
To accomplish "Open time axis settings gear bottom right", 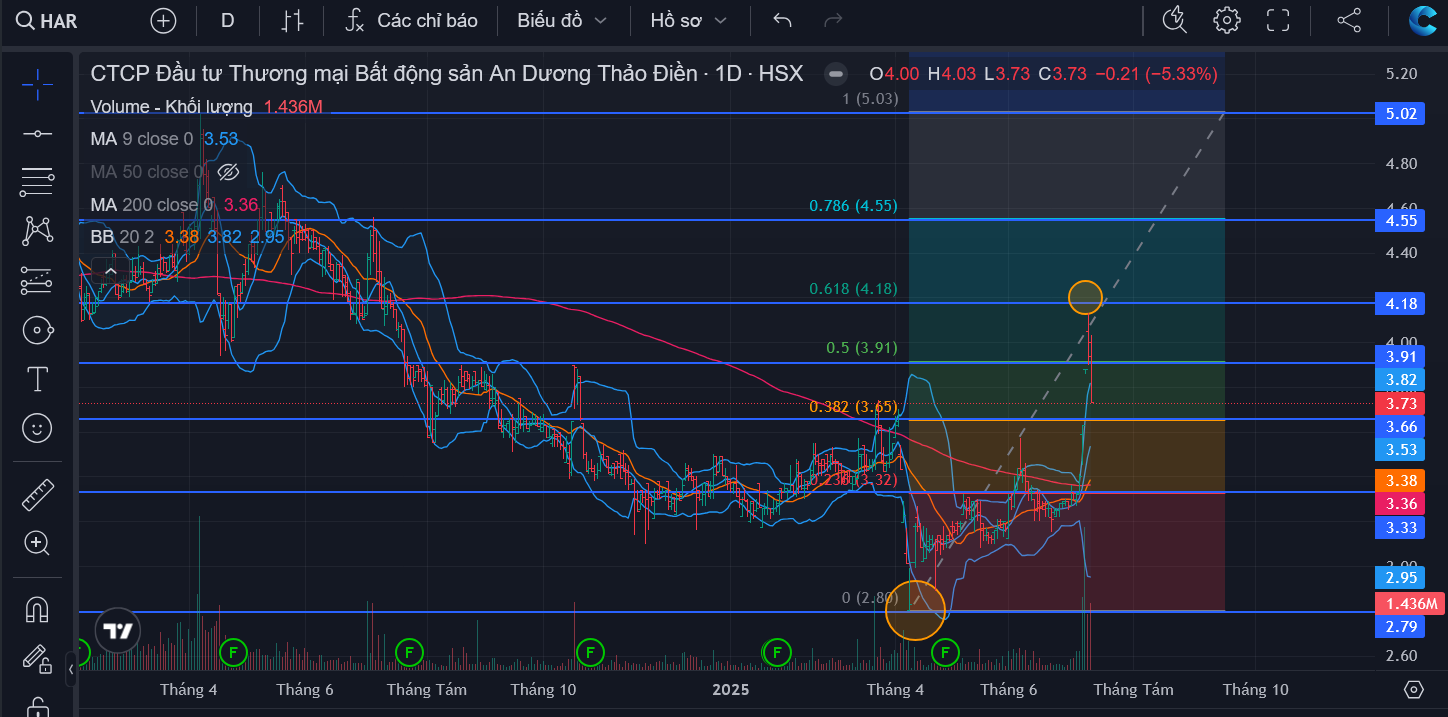I will tap(1413, 689).
